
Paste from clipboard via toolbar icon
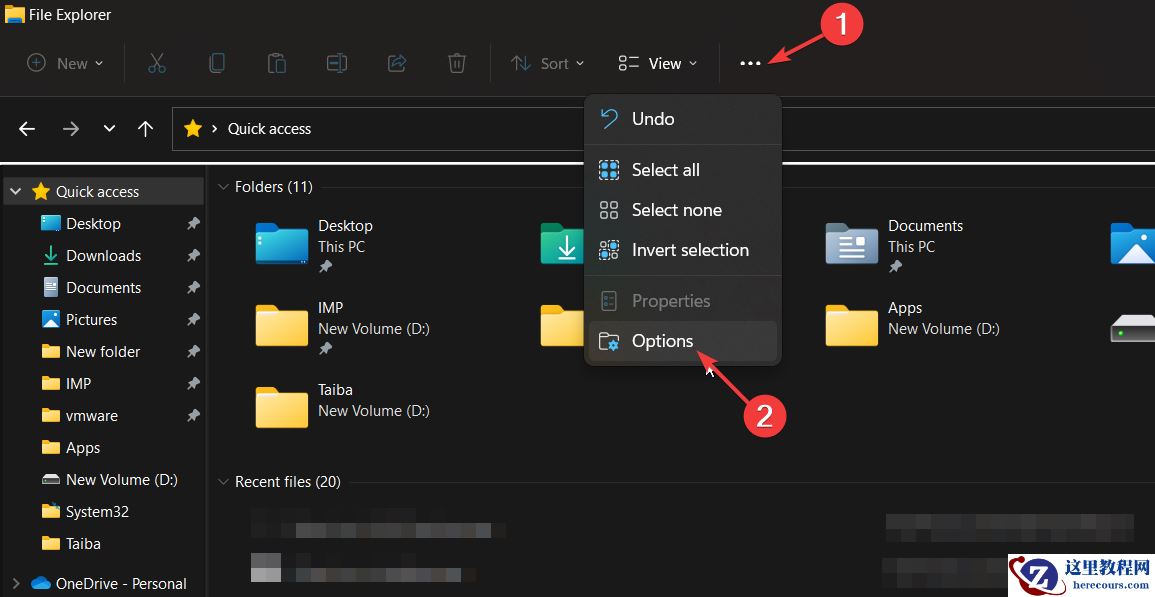point(277,63)
